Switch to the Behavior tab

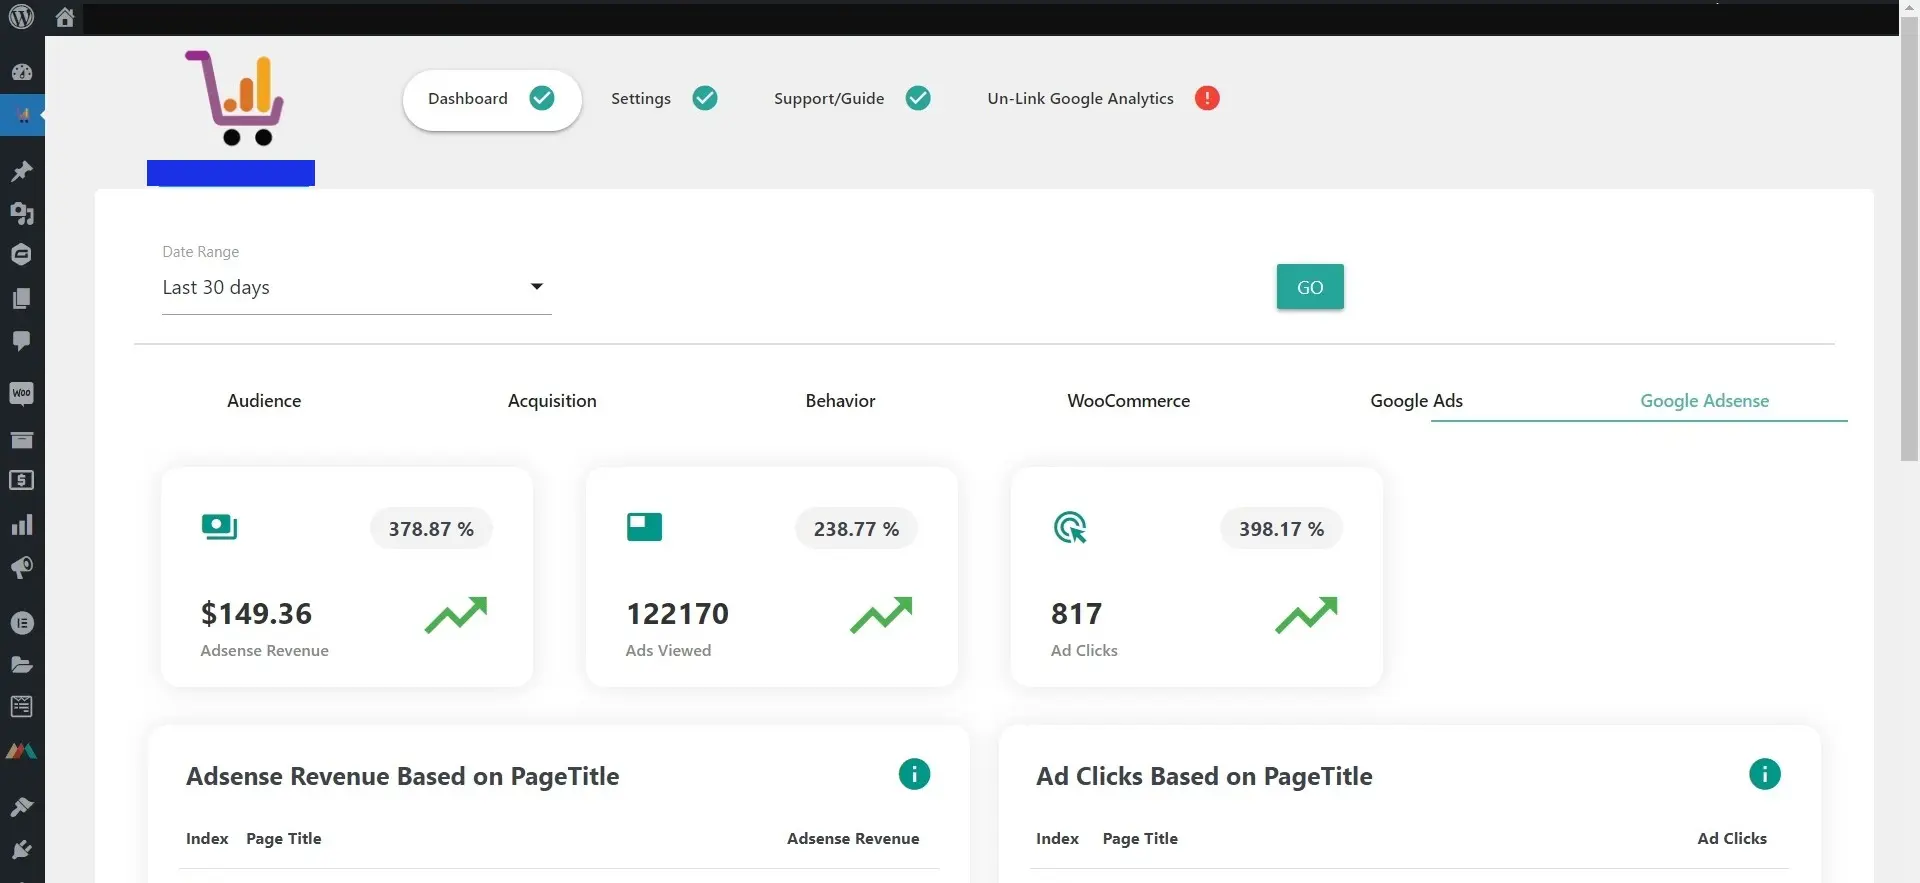[x=840, y=401]
